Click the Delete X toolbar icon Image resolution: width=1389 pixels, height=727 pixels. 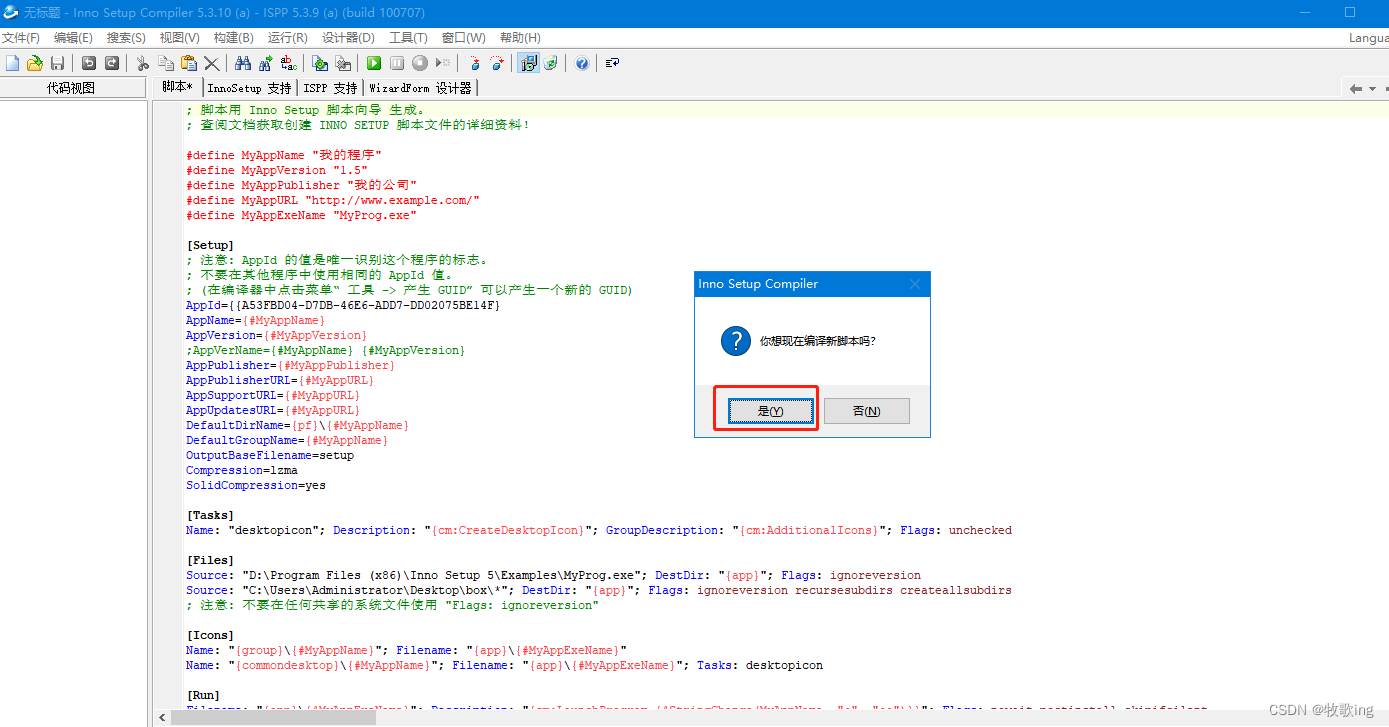tap(211, 63)
